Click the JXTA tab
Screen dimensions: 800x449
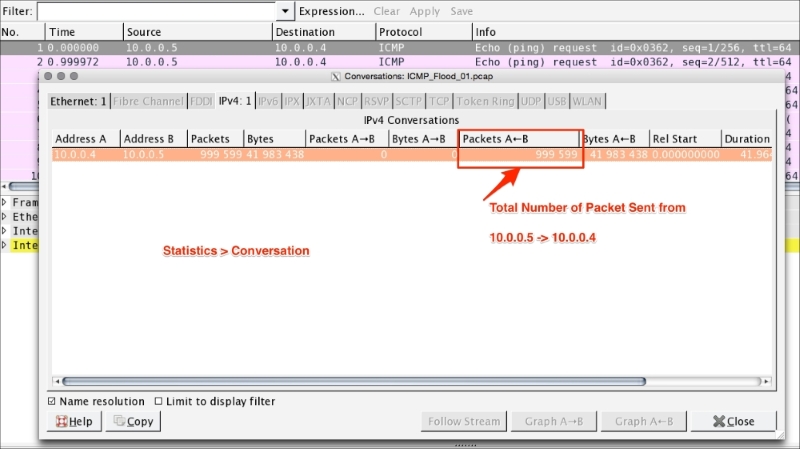[318, 101]
